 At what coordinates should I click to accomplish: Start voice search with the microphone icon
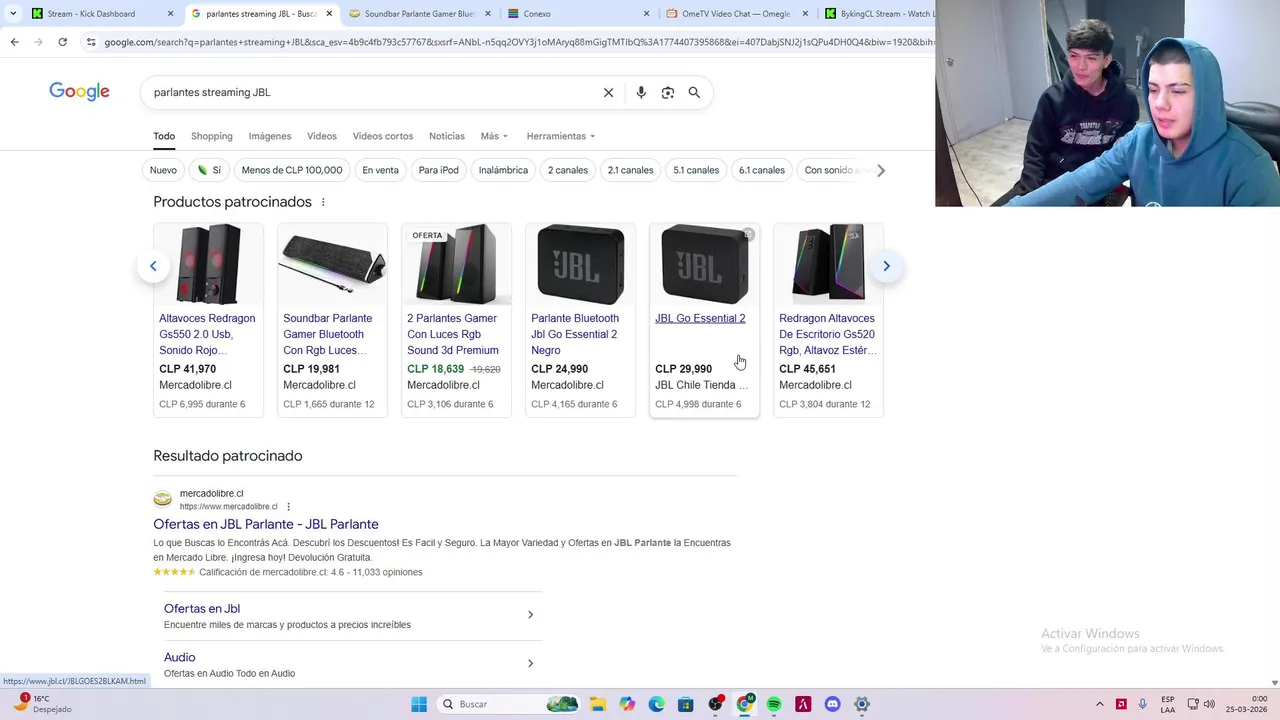pyautogui.click(x=641, y=92)
